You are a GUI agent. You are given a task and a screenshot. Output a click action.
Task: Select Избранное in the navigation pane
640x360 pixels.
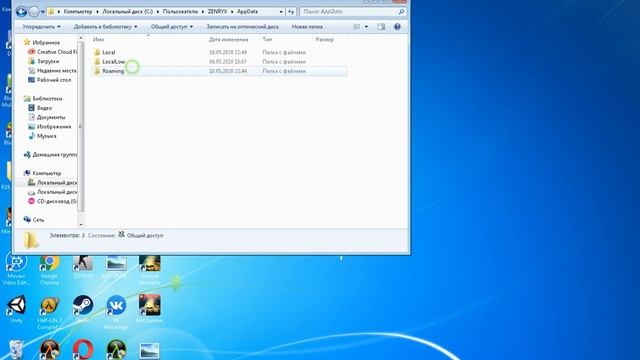coord(46,42)
